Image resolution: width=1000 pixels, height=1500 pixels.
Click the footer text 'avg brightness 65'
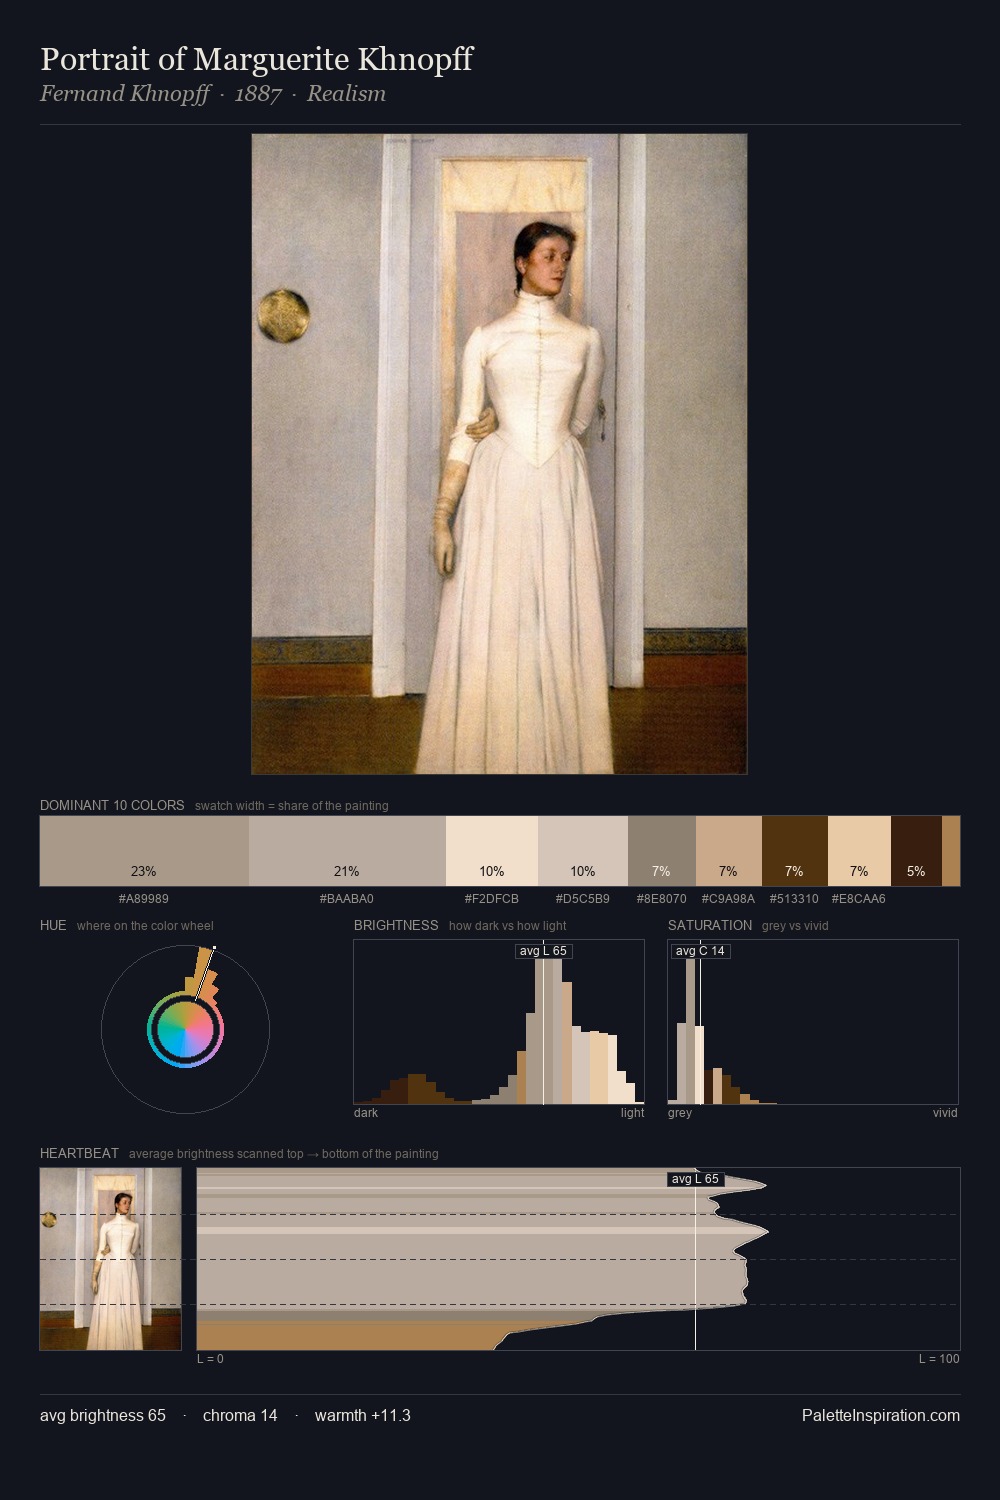[x=103, y=1415]
